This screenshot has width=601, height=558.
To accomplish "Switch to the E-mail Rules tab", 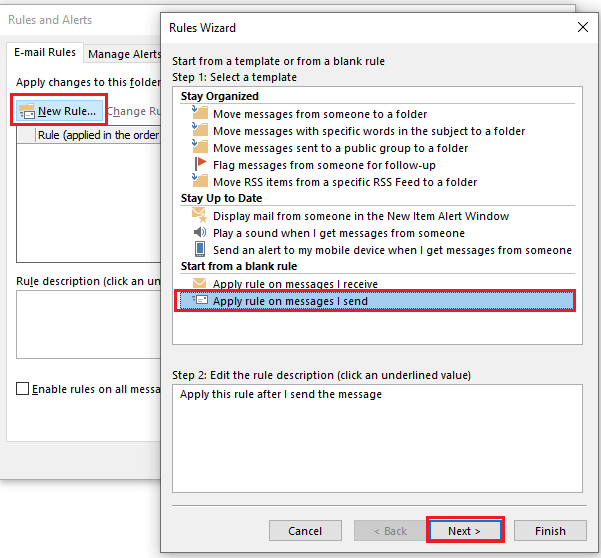I will coord(43,53).
